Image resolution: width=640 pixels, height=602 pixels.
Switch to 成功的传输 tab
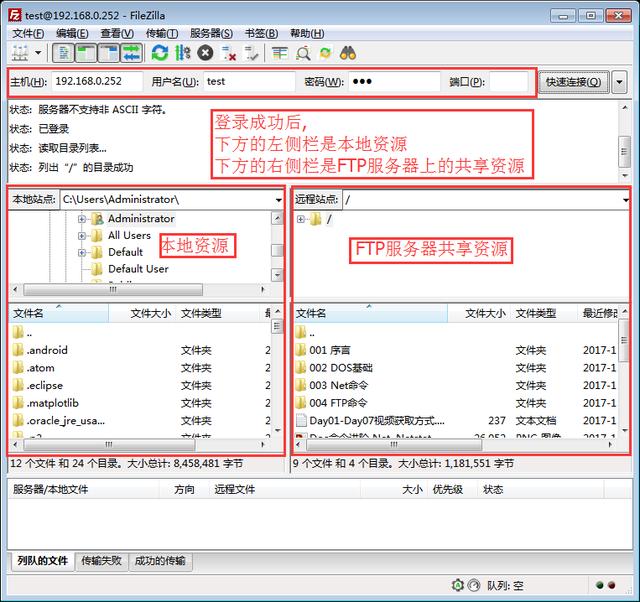160,561
